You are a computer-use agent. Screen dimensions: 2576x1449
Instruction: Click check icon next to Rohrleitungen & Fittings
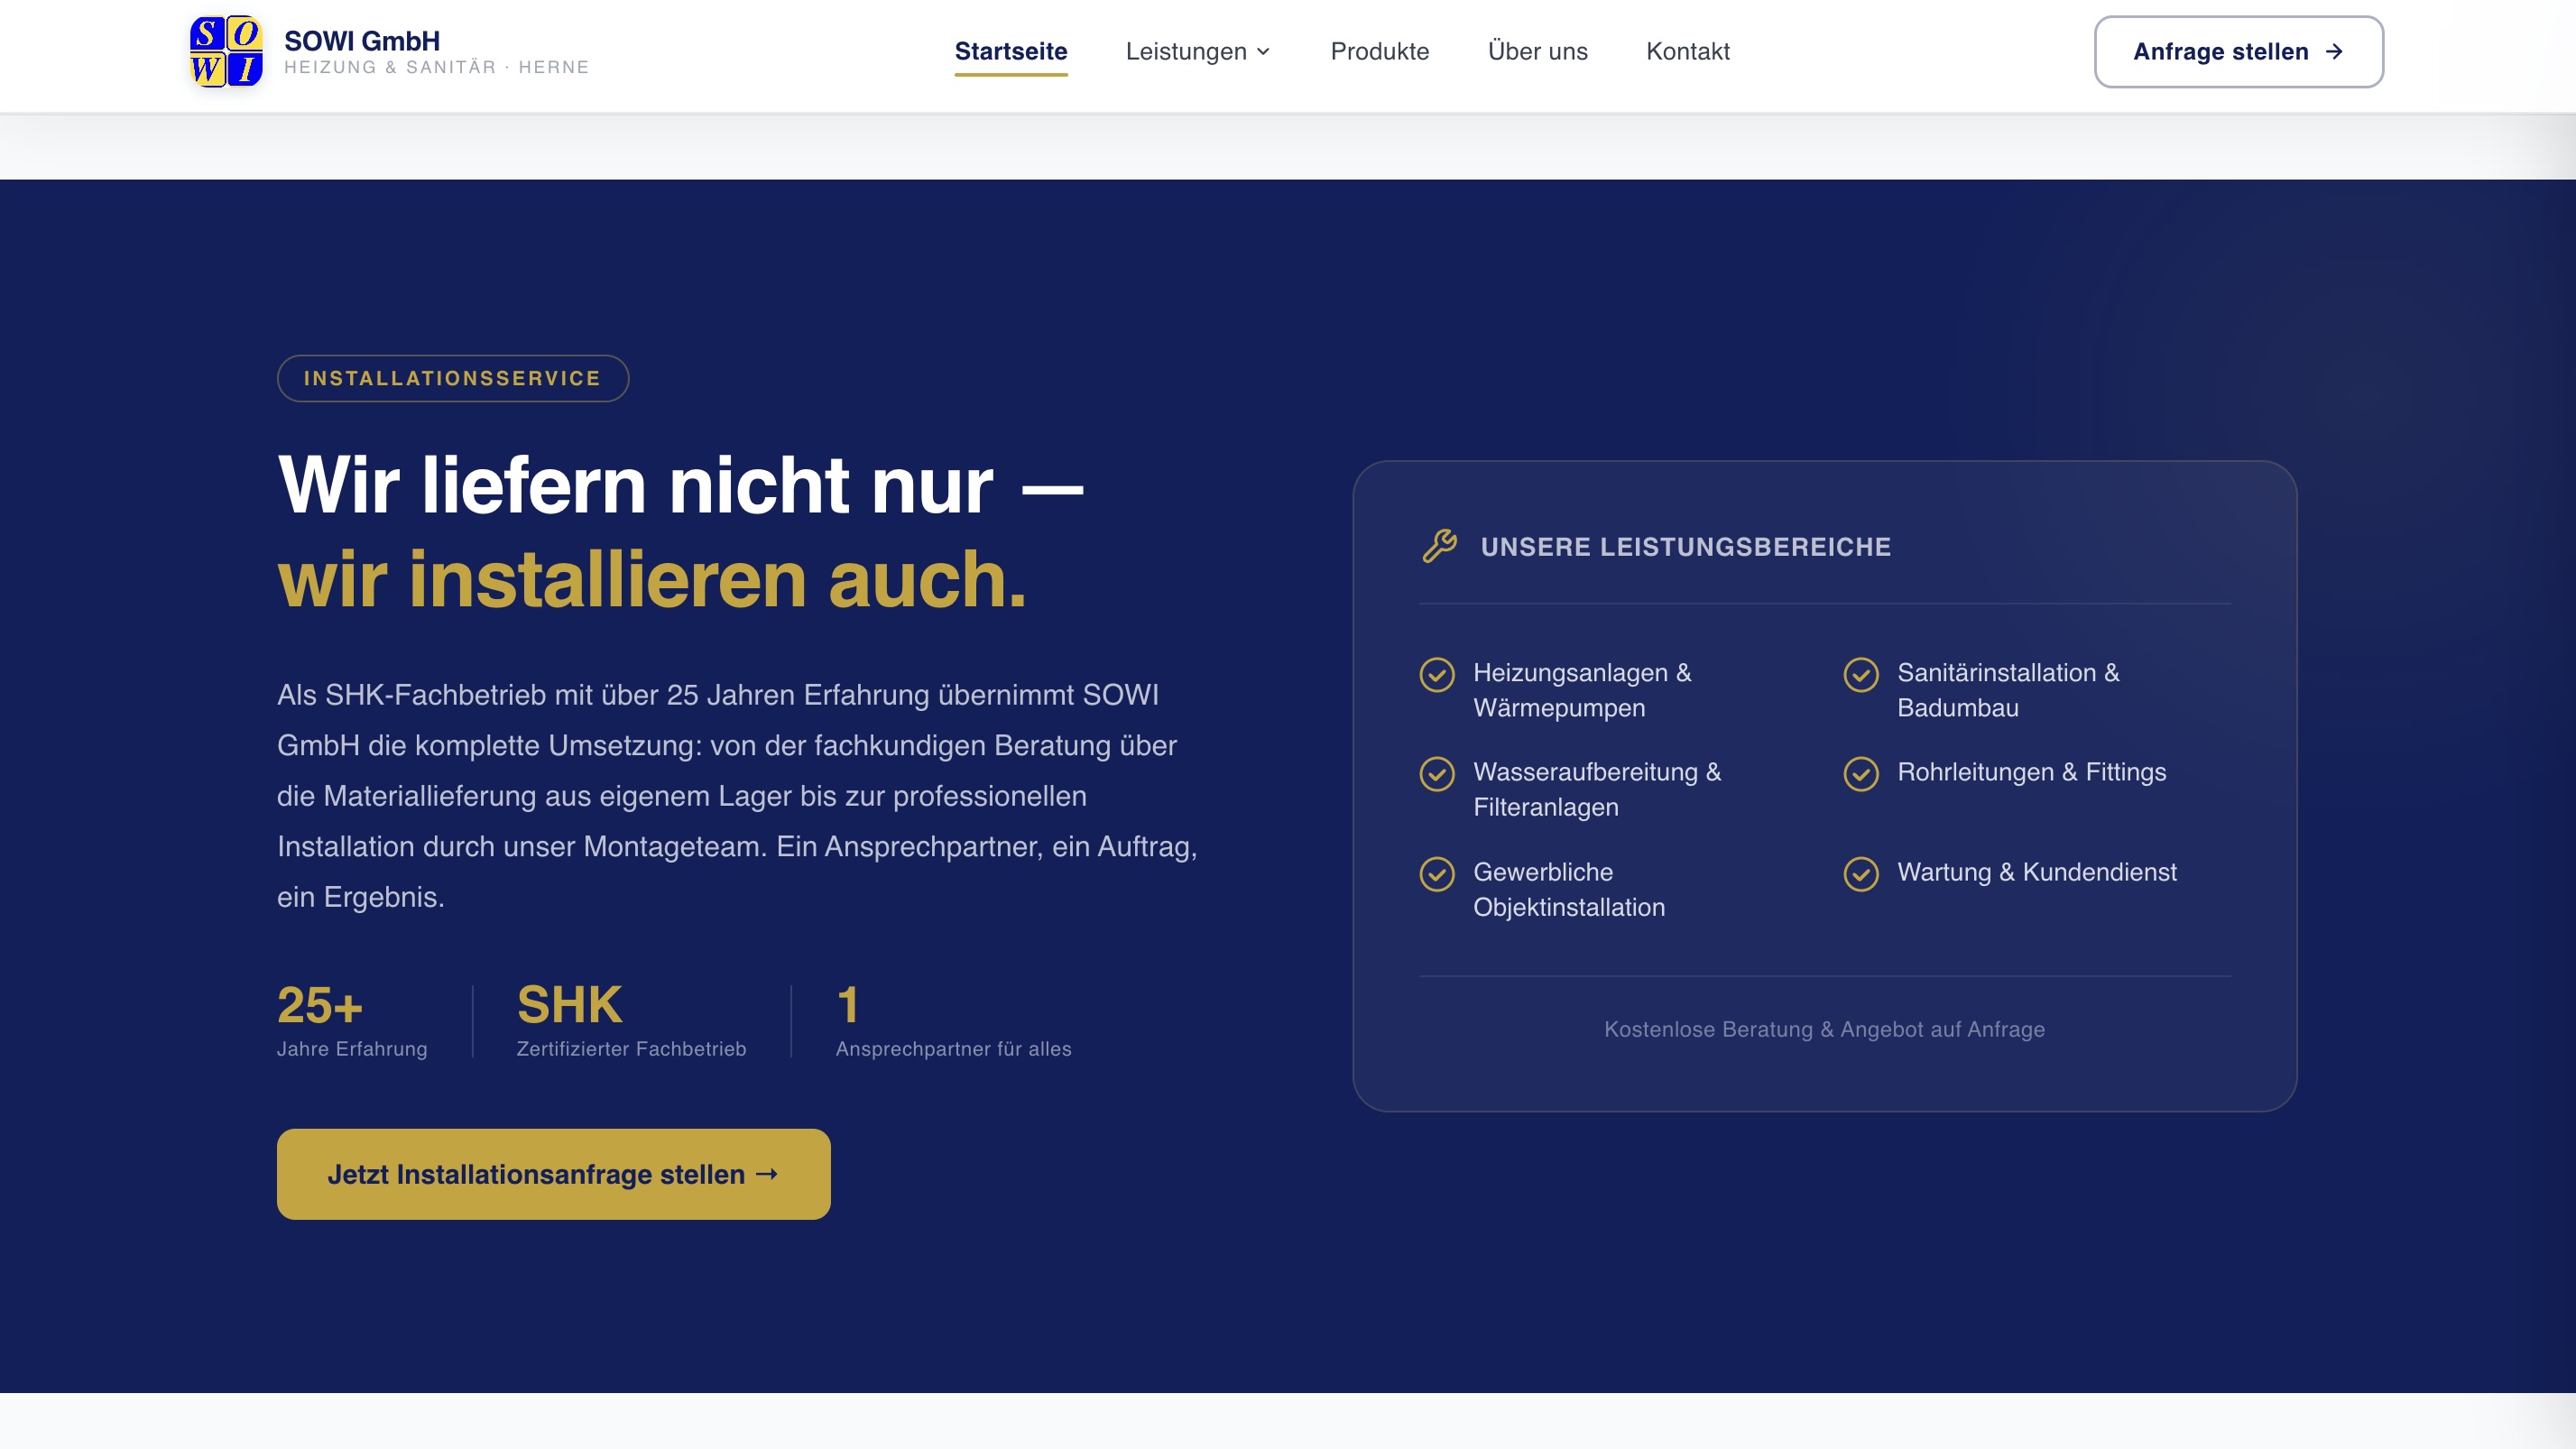click(x=1861, y=774)
